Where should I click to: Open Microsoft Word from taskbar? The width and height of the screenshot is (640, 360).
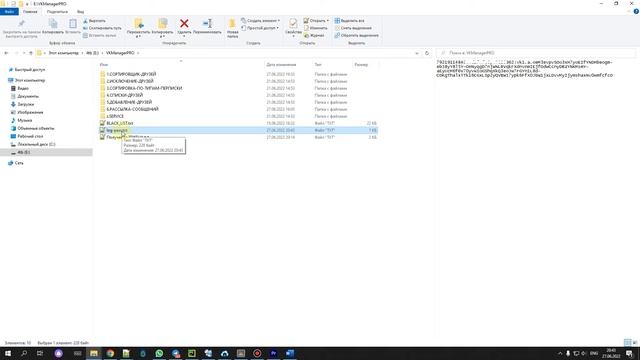coord(290,353)
